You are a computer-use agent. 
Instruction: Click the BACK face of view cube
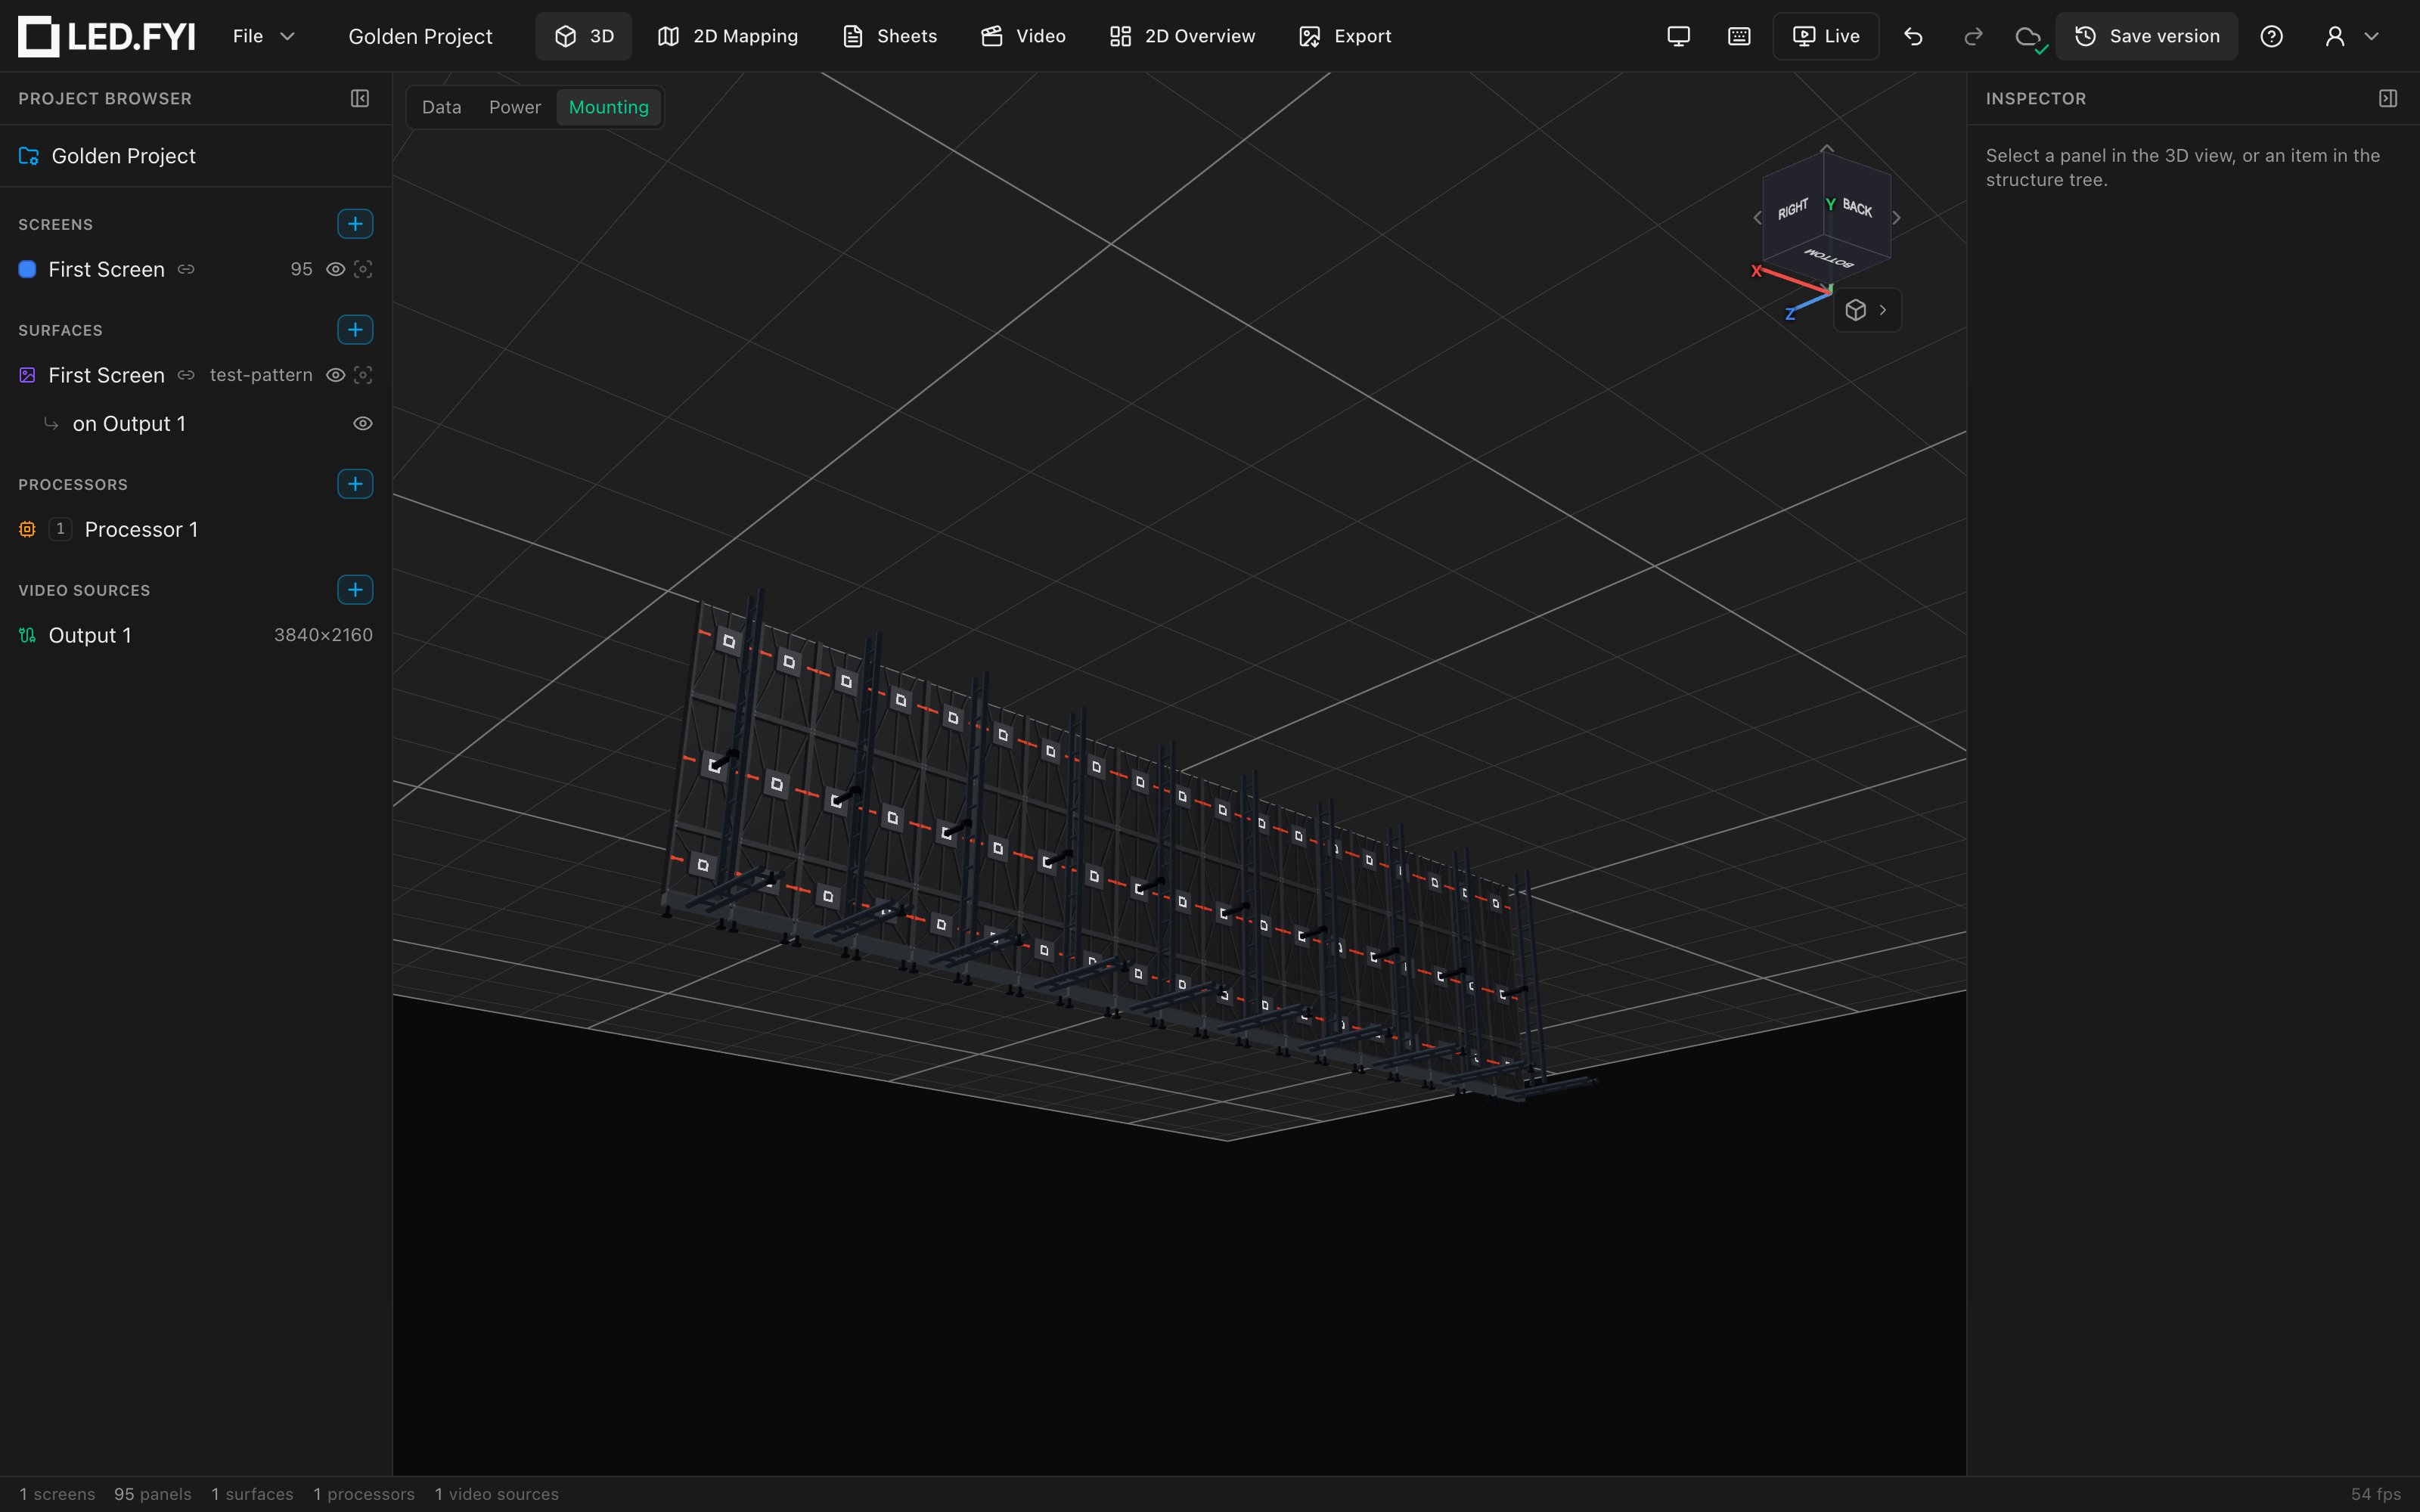1858,208
